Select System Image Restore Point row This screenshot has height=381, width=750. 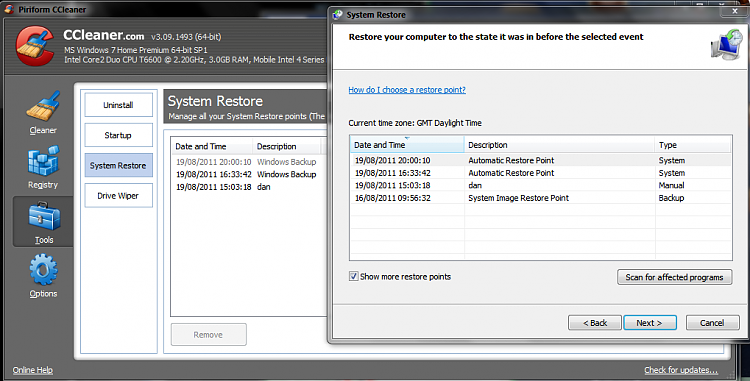(540, 198)
